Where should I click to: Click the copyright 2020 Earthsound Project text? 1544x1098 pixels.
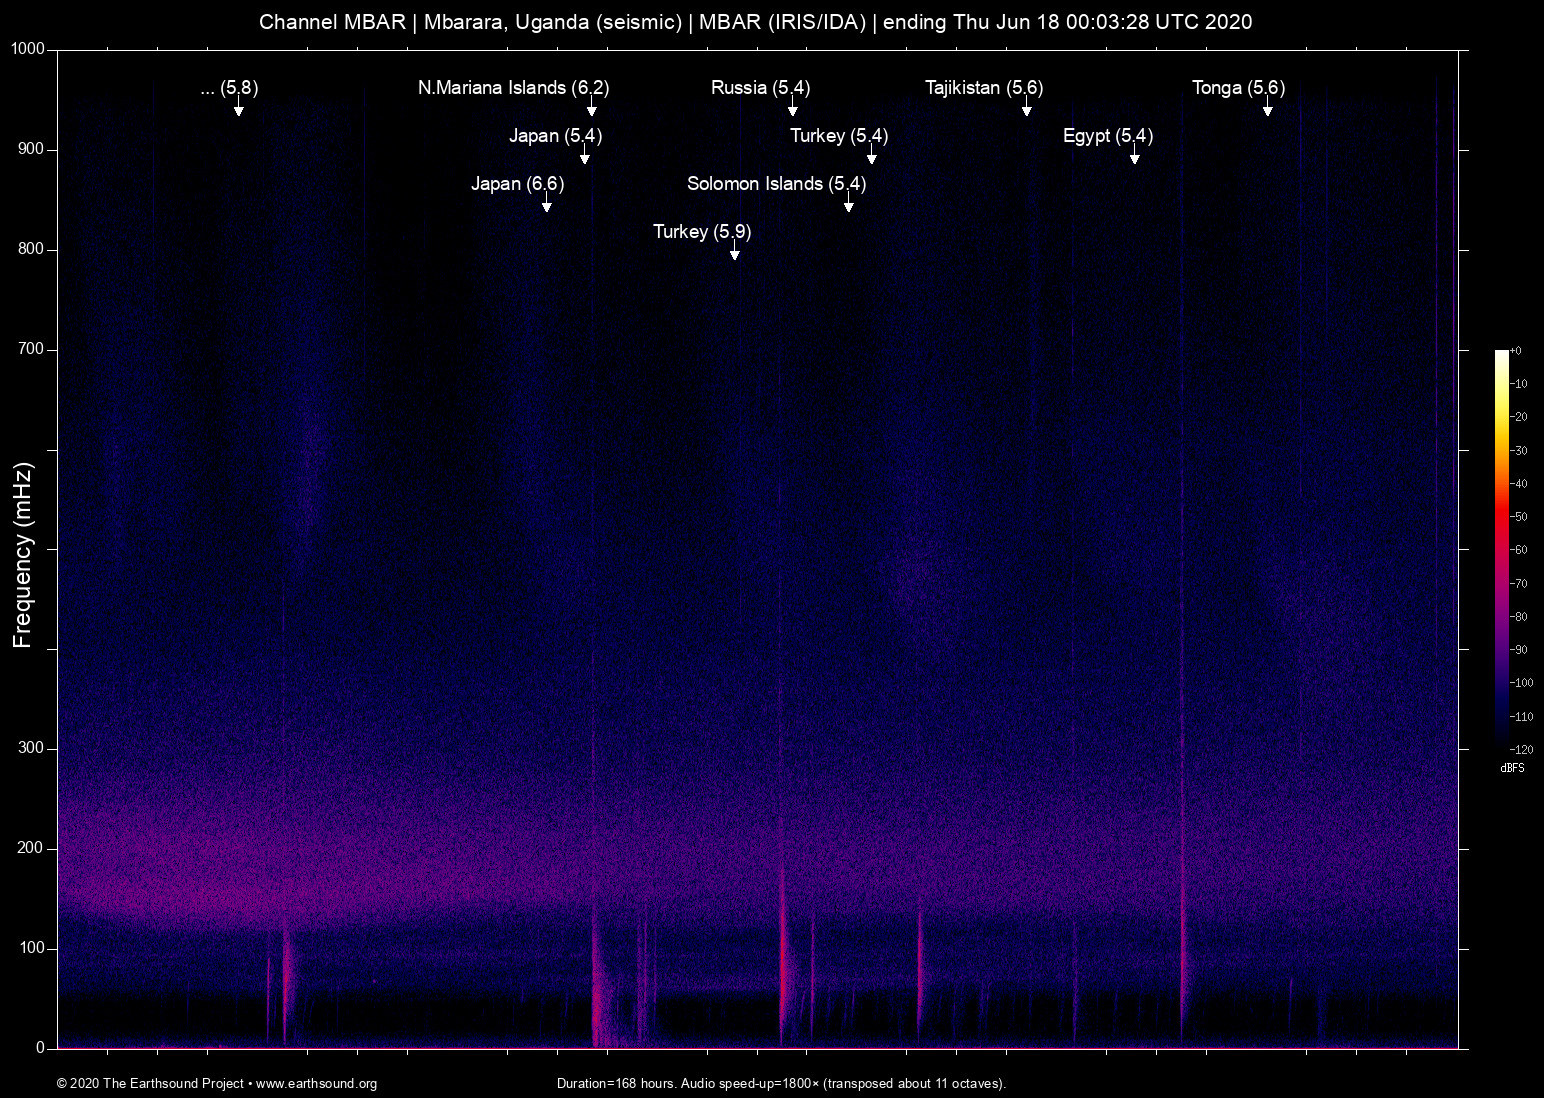point(150,1084)
